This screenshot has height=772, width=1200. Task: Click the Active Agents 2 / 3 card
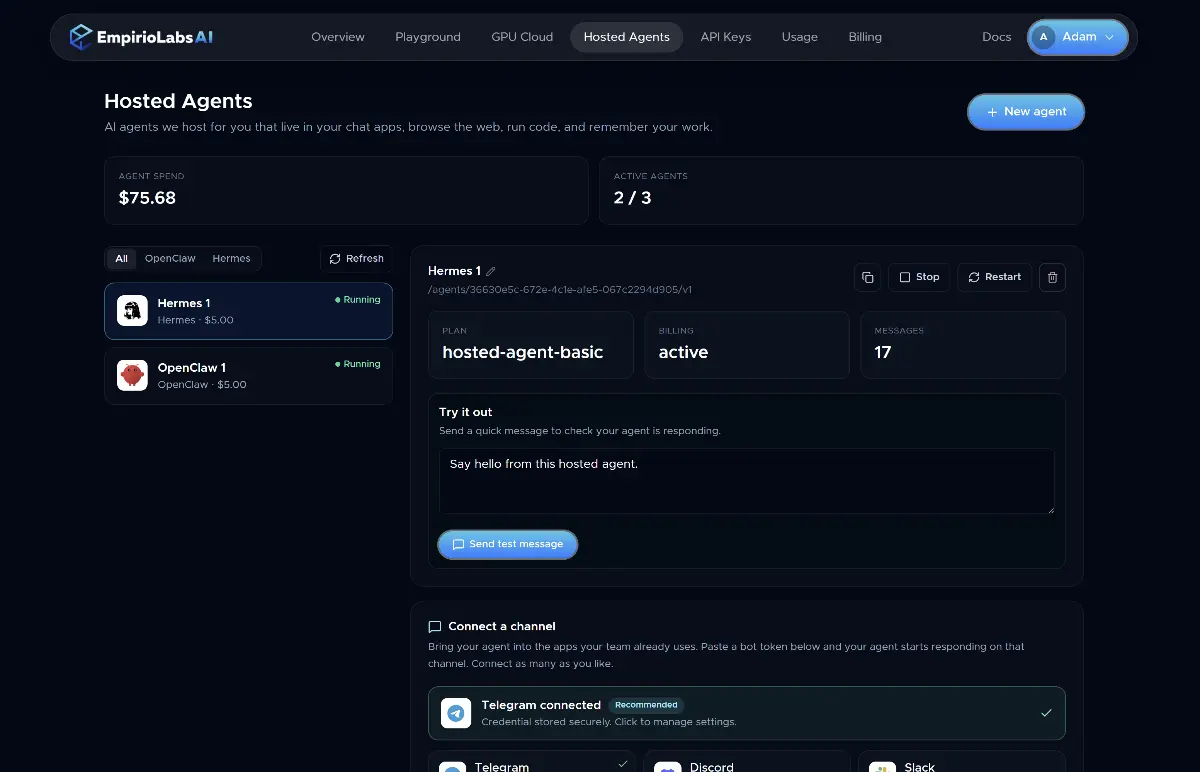tap(841, 190)
